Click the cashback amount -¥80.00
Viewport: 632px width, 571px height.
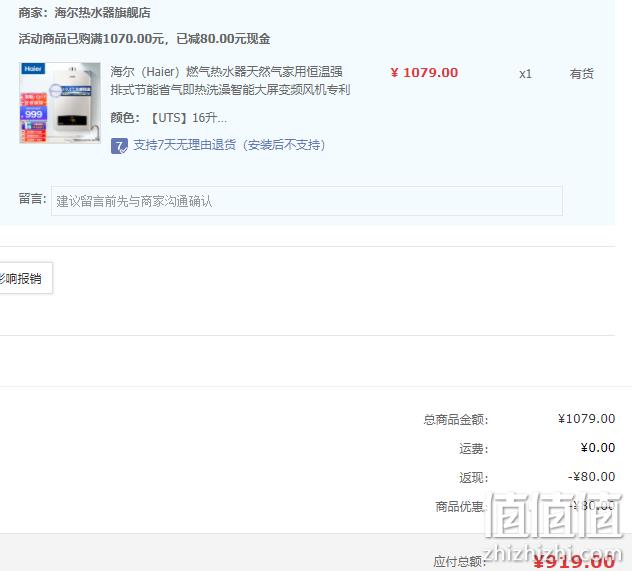[x=591, y=477]
